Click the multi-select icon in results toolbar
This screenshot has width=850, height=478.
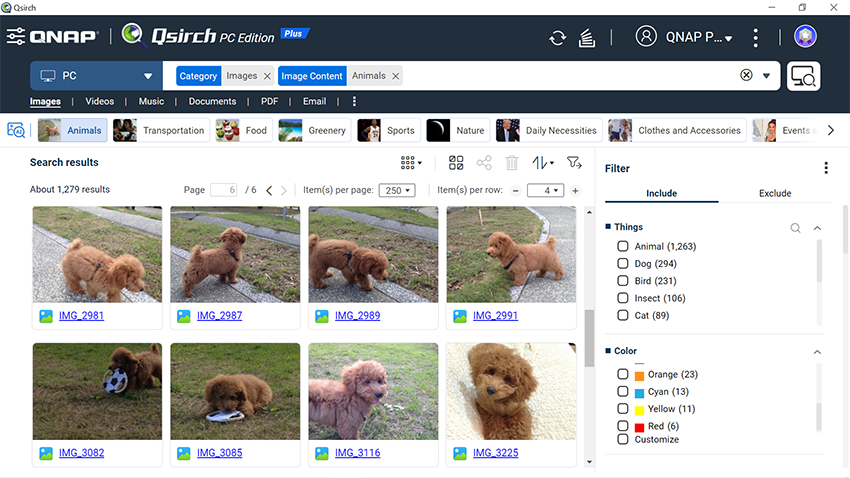[456, 162]
